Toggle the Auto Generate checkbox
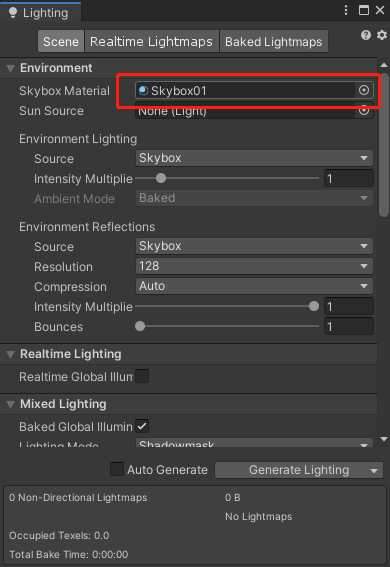 click(x=117, y=469)
